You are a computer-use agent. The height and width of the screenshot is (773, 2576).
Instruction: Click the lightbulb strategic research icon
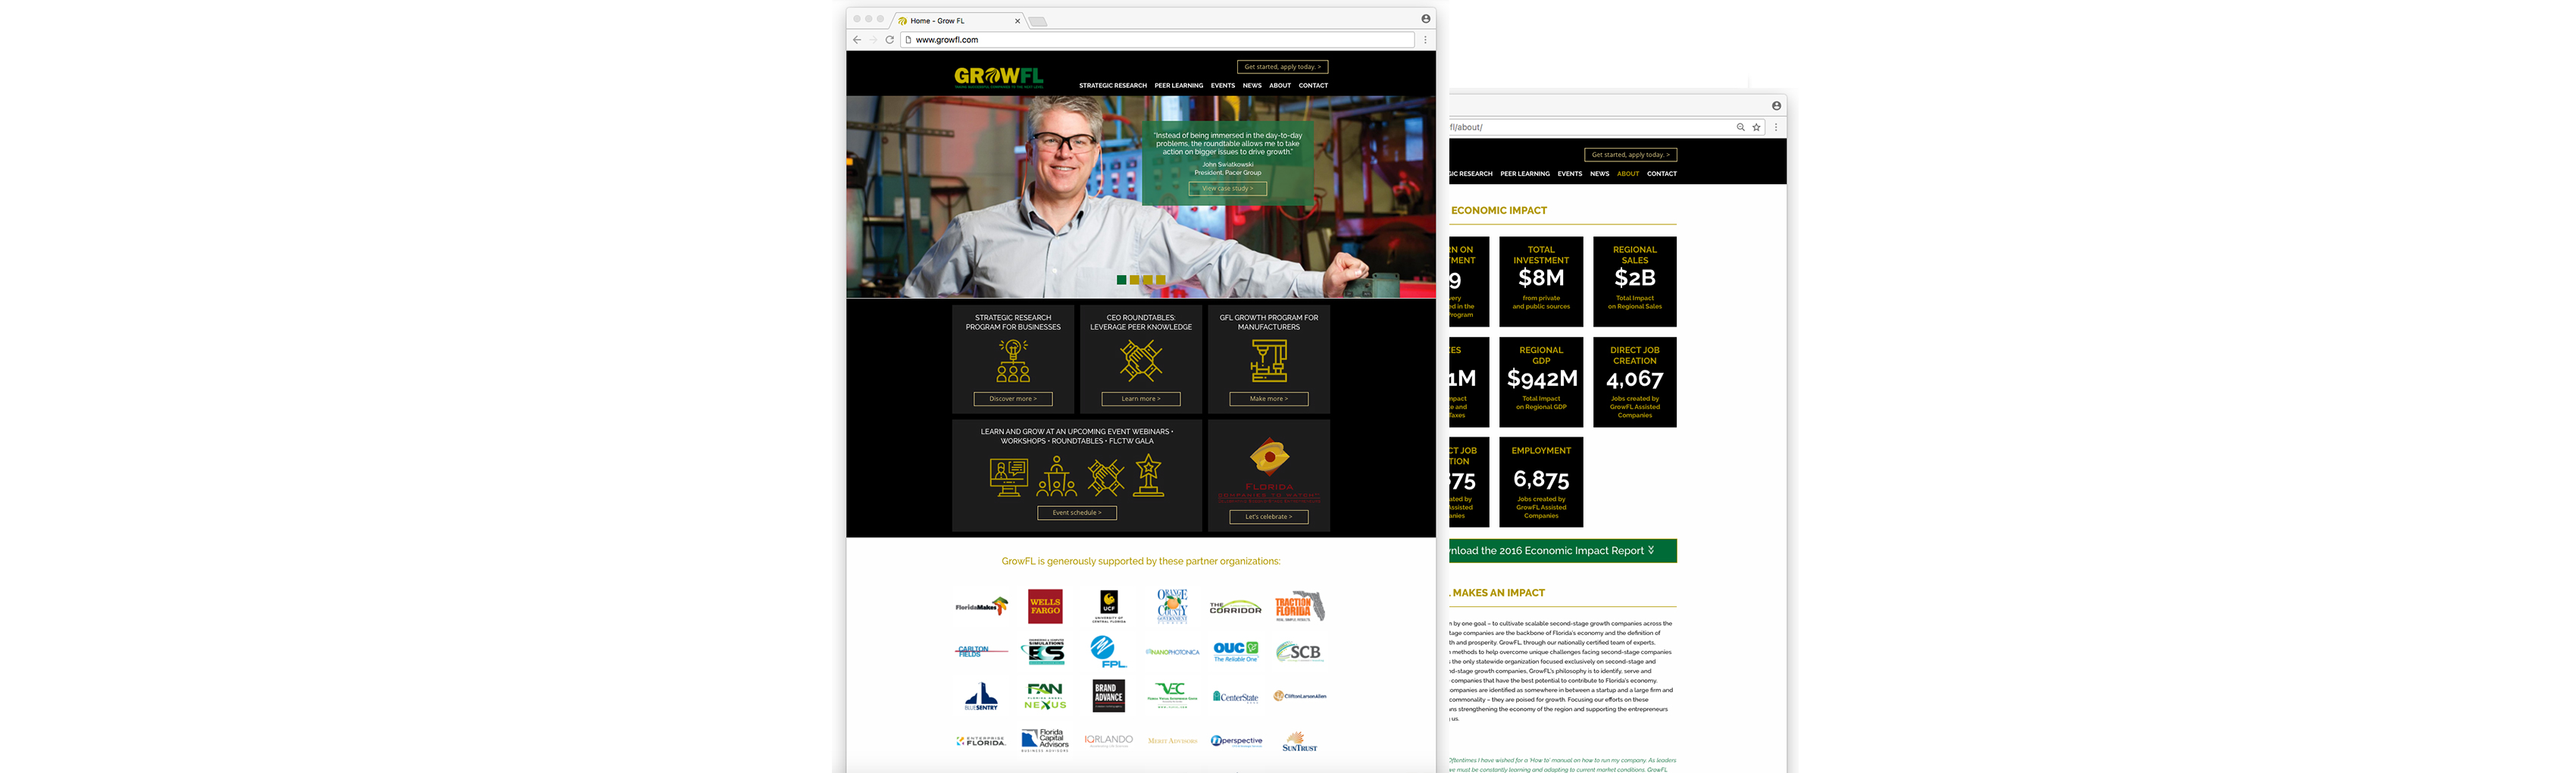pos(1013,360)
